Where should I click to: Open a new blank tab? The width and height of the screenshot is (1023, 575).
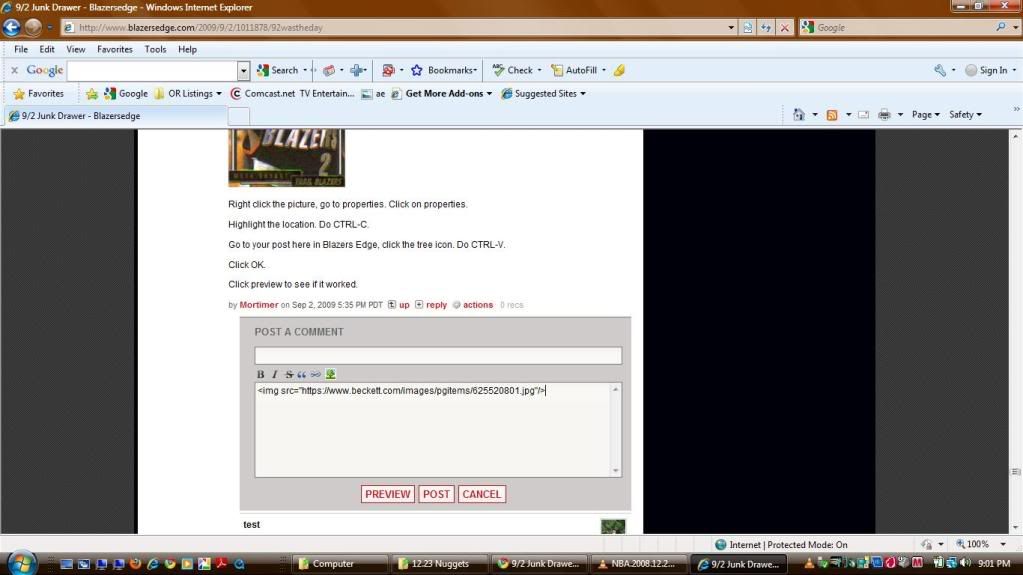point(239,117)
